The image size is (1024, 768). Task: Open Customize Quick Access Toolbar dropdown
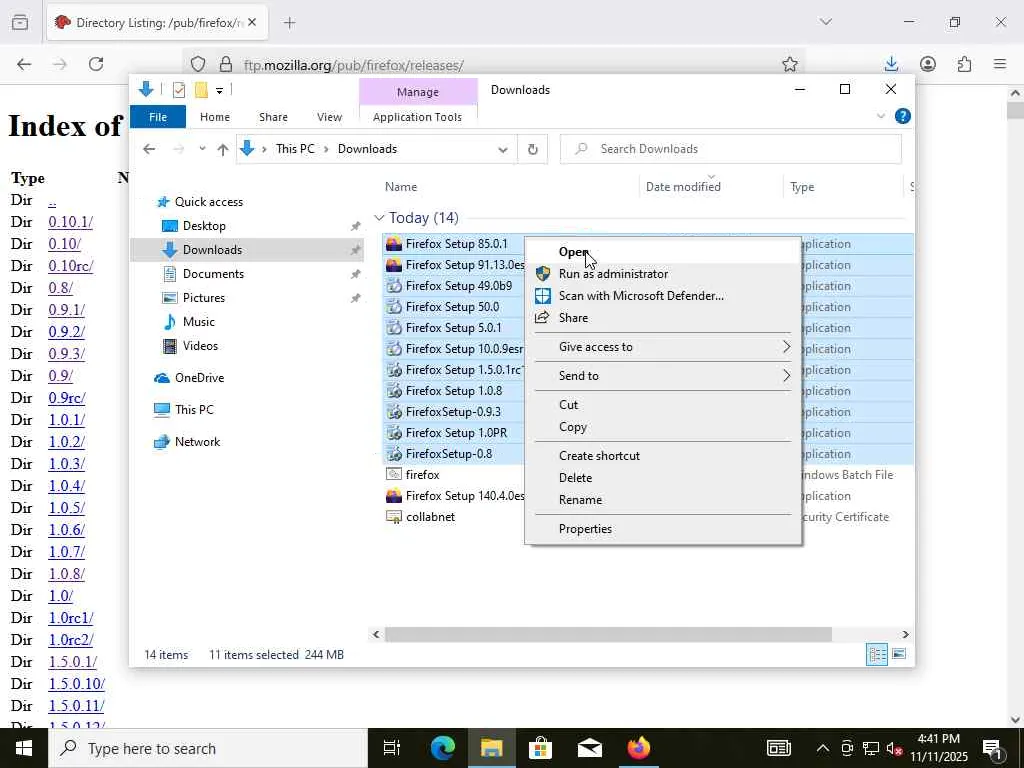(x=219, y=91)
